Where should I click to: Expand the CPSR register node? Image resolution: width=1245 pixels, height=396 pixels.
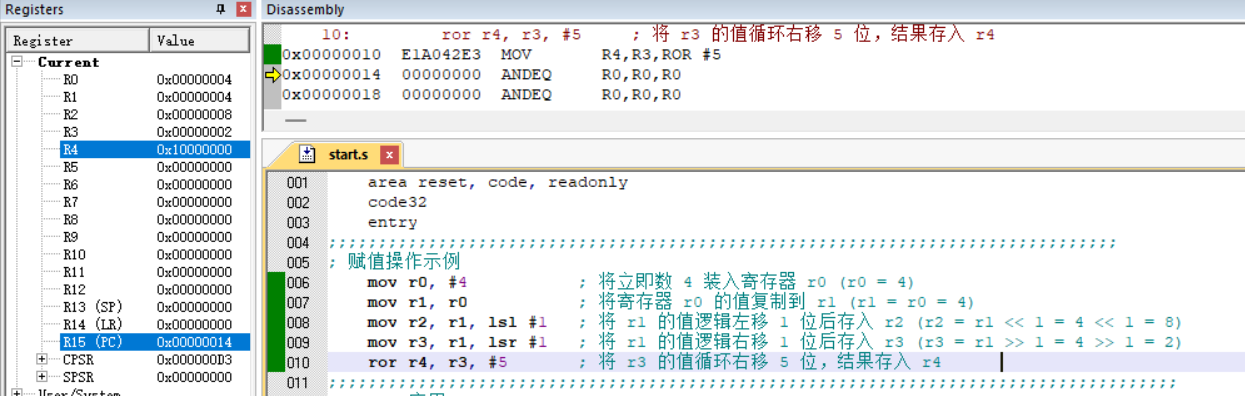[x=42, y=359]
